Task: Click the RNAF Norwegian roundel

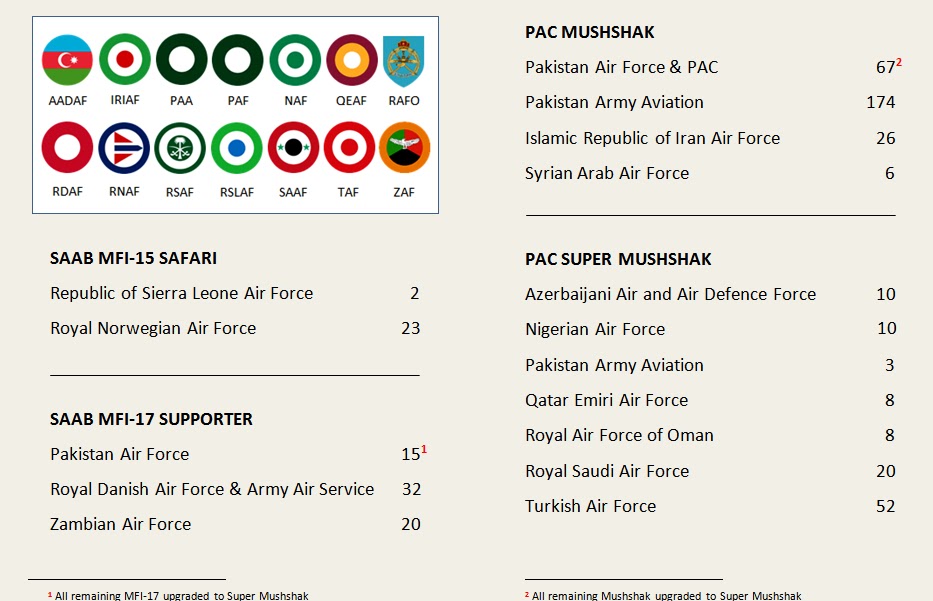Action: (124, 148)
